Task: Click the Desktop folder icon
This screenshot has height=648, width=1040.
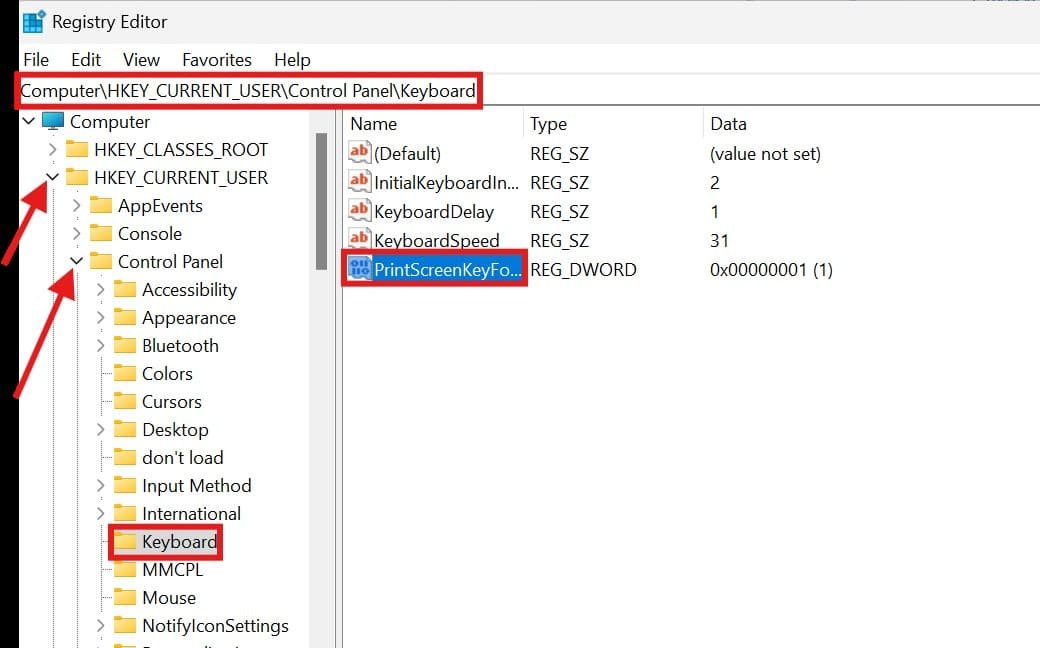Action: pos(125,429)
